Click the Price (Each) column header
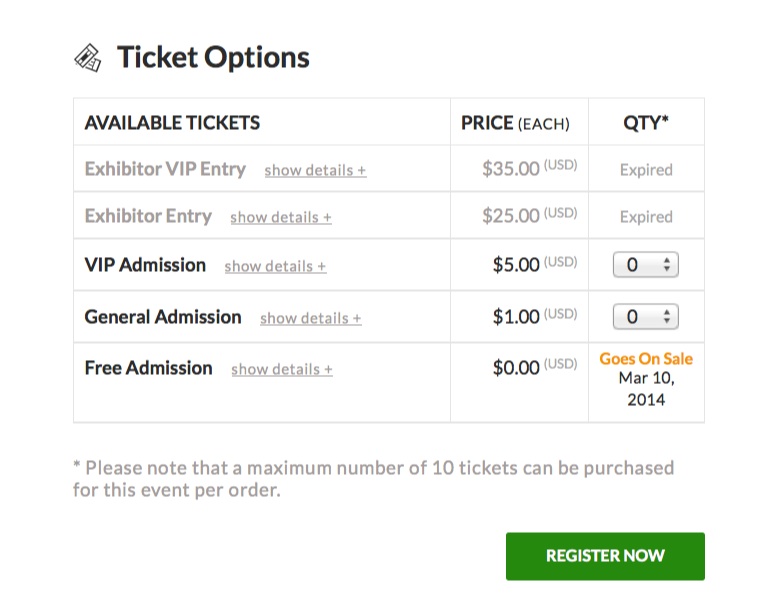This screenshot has height=594, width=761. (515, 123)
